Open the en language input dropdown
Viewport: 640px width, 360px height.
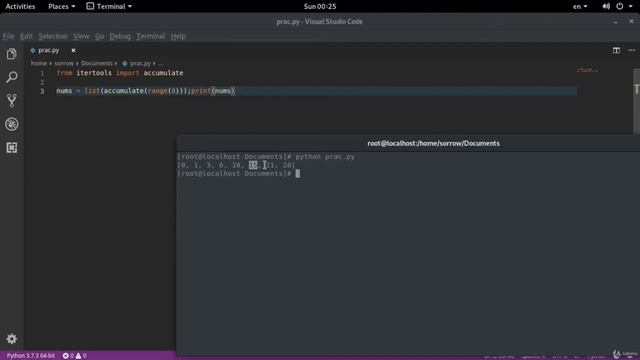click(580, 6)
